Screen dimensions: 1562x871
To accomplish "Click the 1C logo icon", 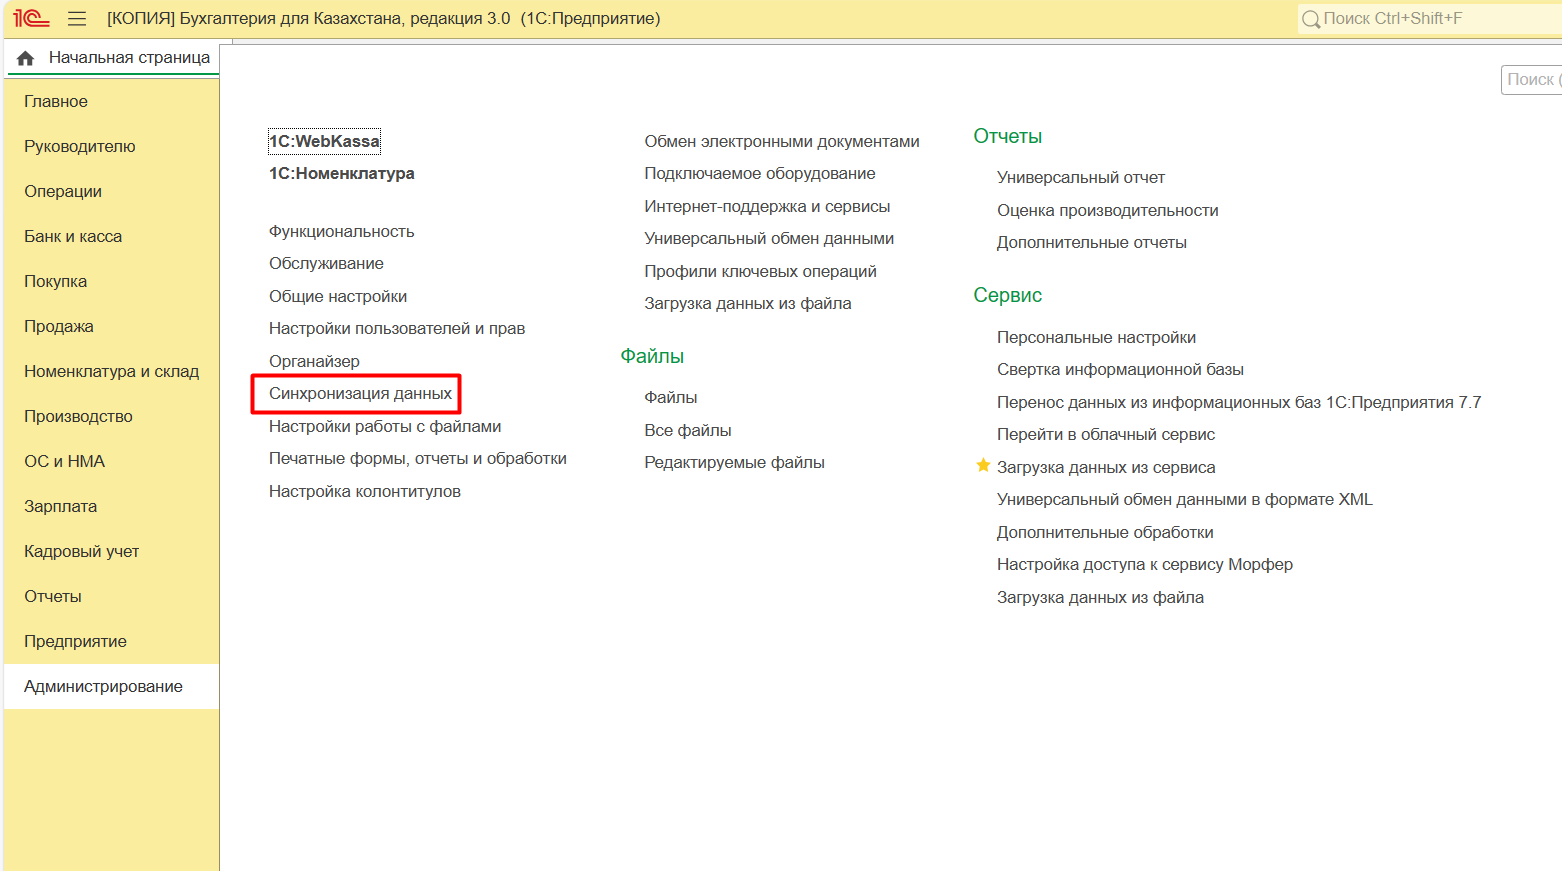I will pyautogui.click(x=31, y=18).
